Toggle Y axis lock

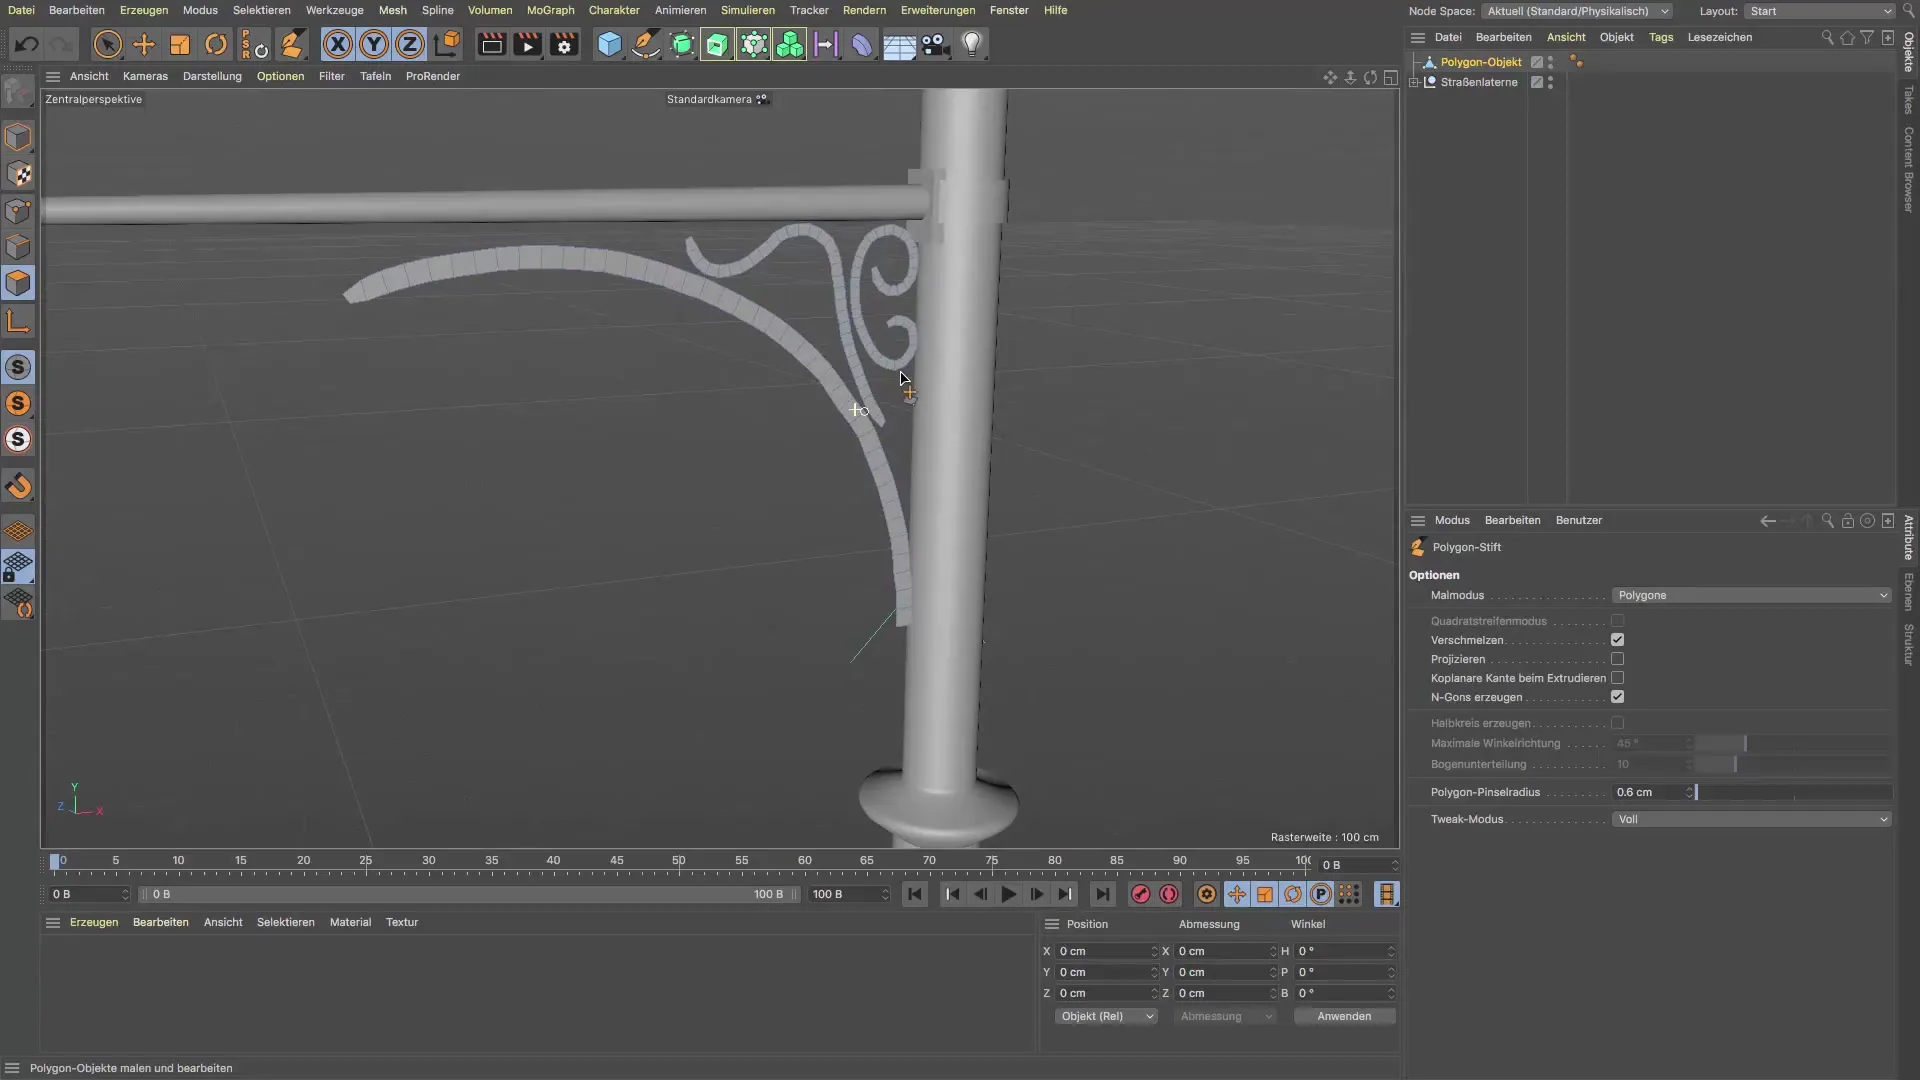pos(374,44)
